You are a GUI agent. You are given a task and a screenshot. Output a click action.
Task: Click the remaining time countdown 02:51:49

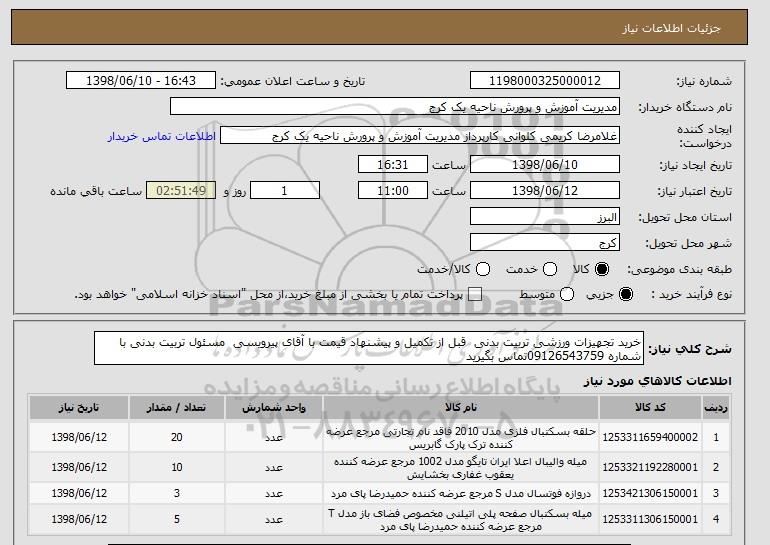tap(181, 191)
